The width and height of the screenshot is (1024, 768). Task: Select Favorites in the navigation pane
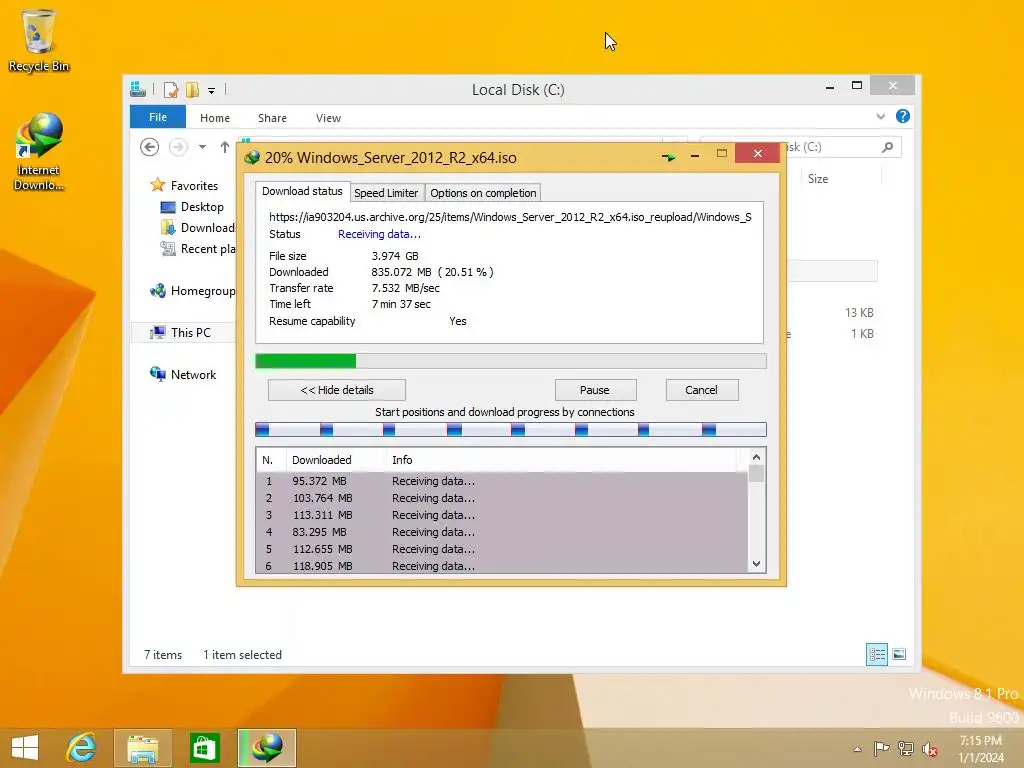pos(194,186)
